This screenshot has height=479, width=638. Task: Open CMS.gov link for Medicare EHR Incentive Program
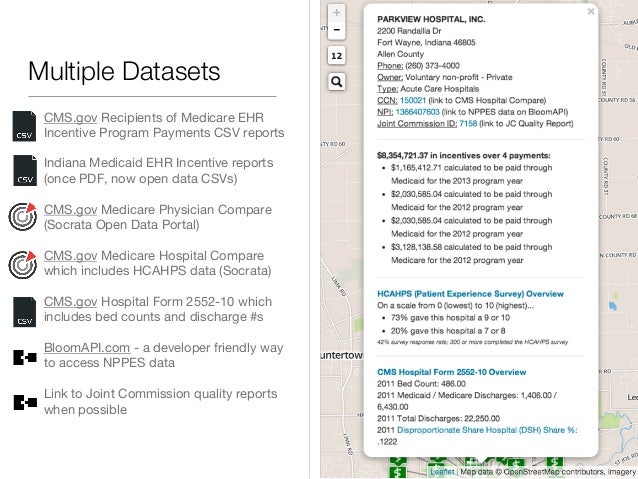(70, 118)
